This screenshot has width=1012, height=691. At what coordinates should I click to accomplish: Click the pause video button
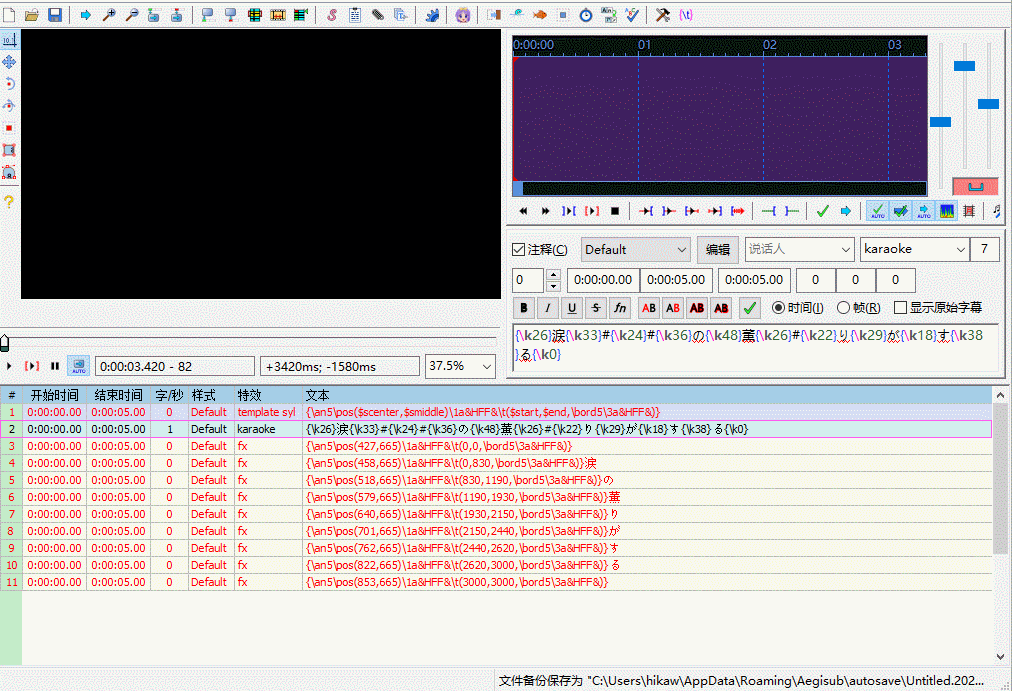tap(55, 367)
